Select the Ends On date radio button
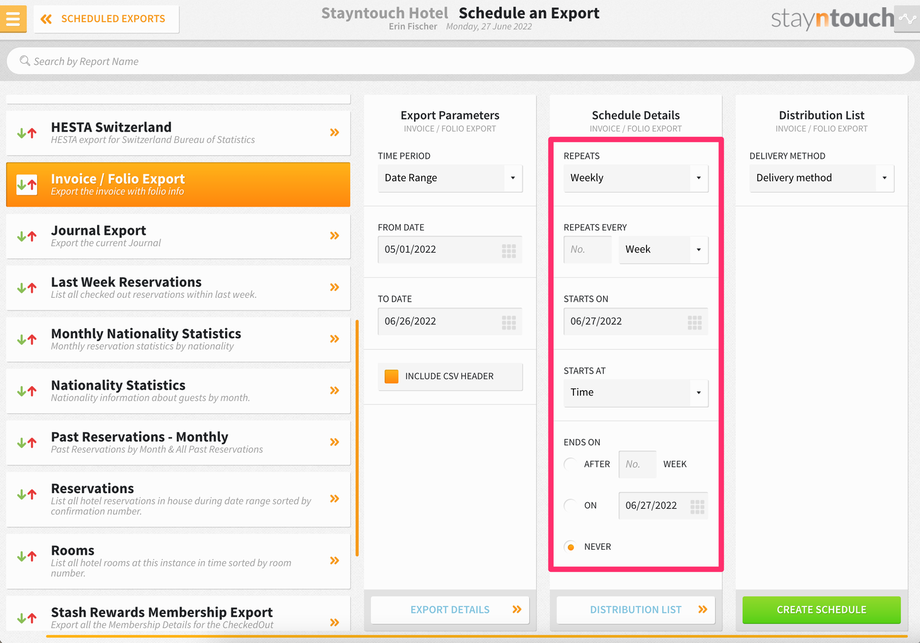Screen dimensions: 920x643 pyautogui.click(x=570, y=505)
